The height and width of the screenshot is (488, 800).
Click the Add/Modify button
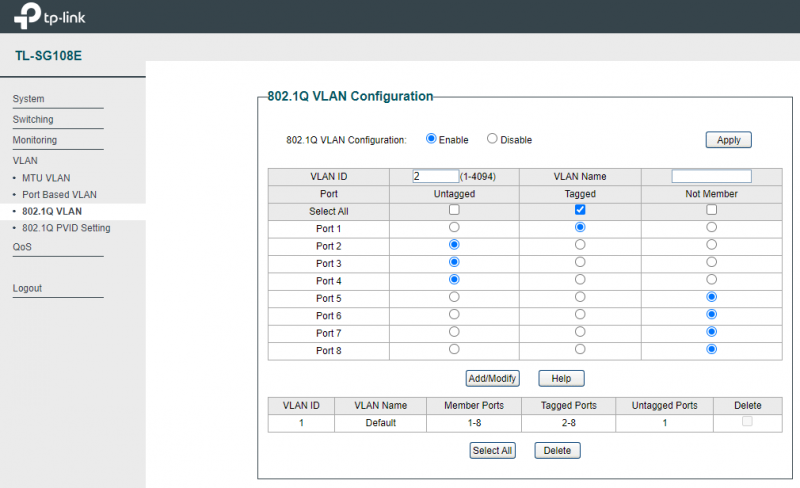tap(493, 379)
